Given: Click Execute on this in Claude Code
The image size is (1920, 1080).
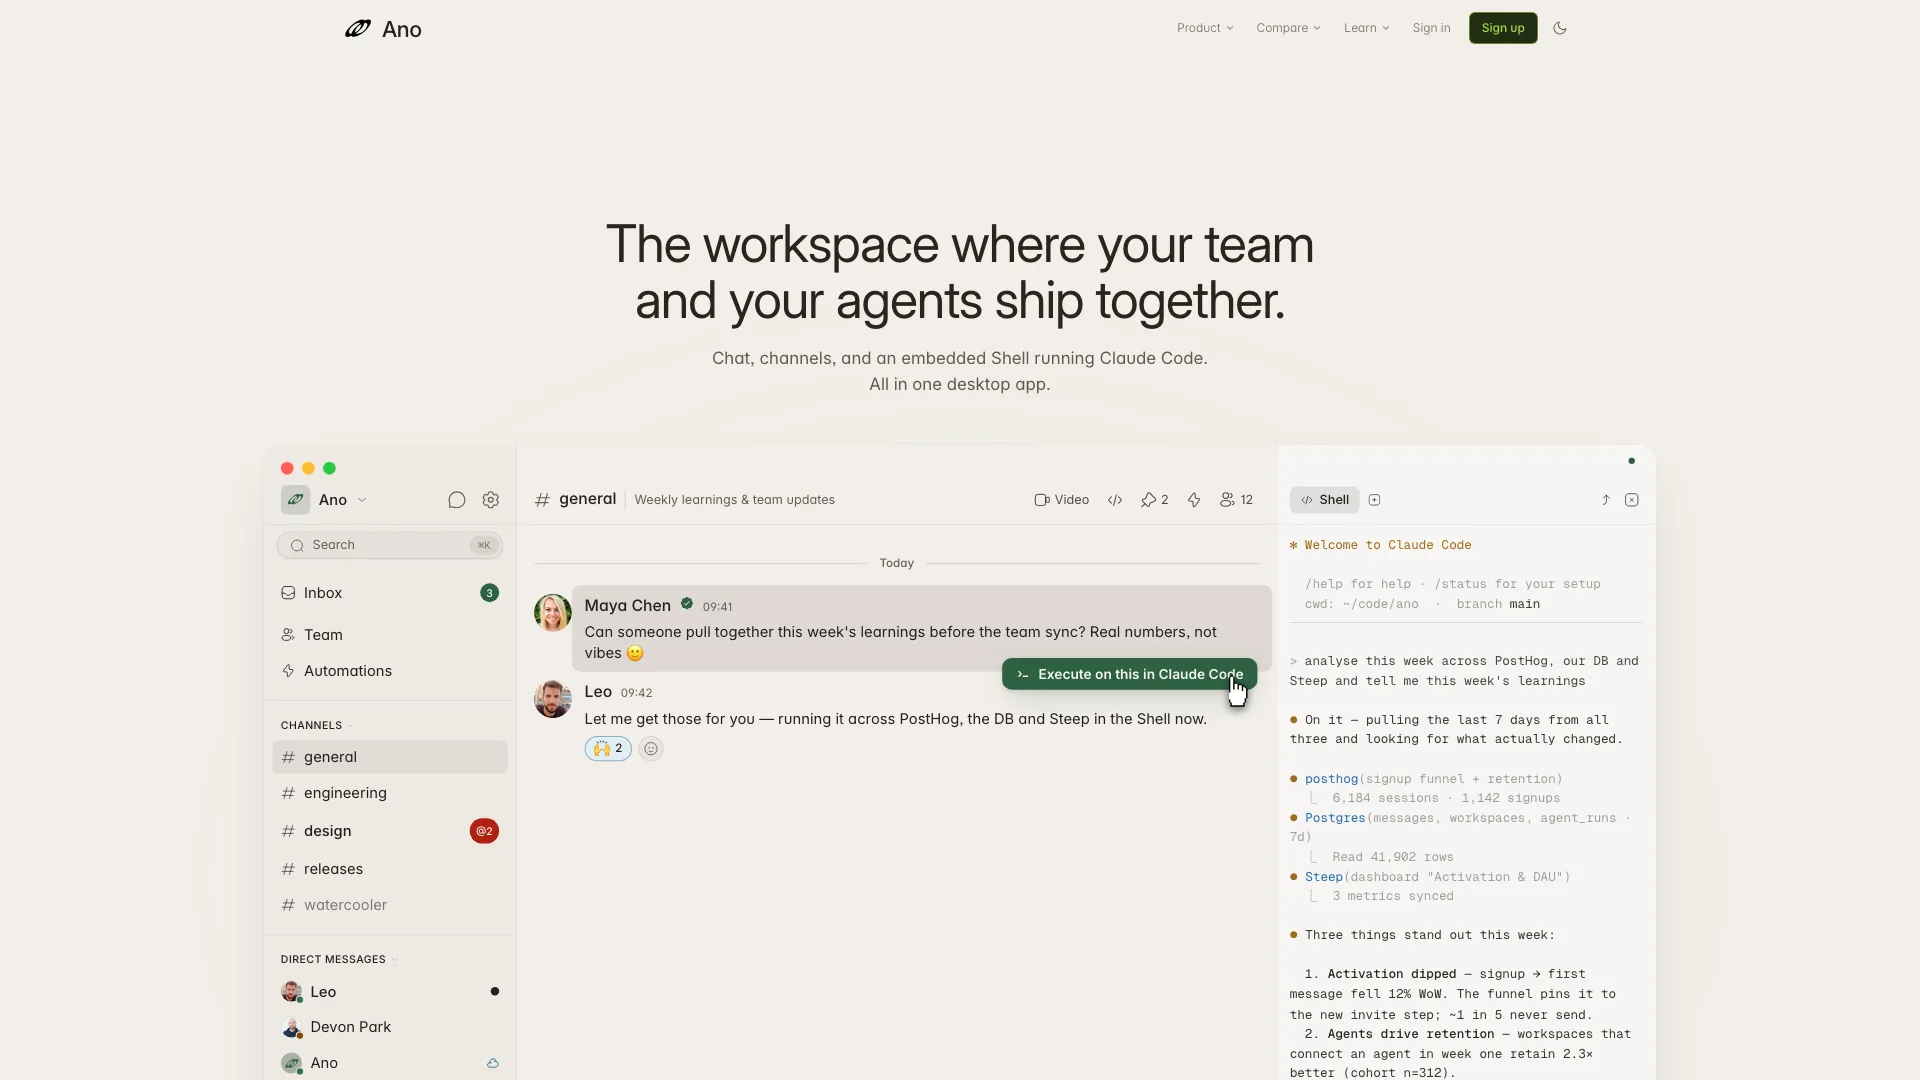Looking at the screenshot, I should pos(1129,674).
